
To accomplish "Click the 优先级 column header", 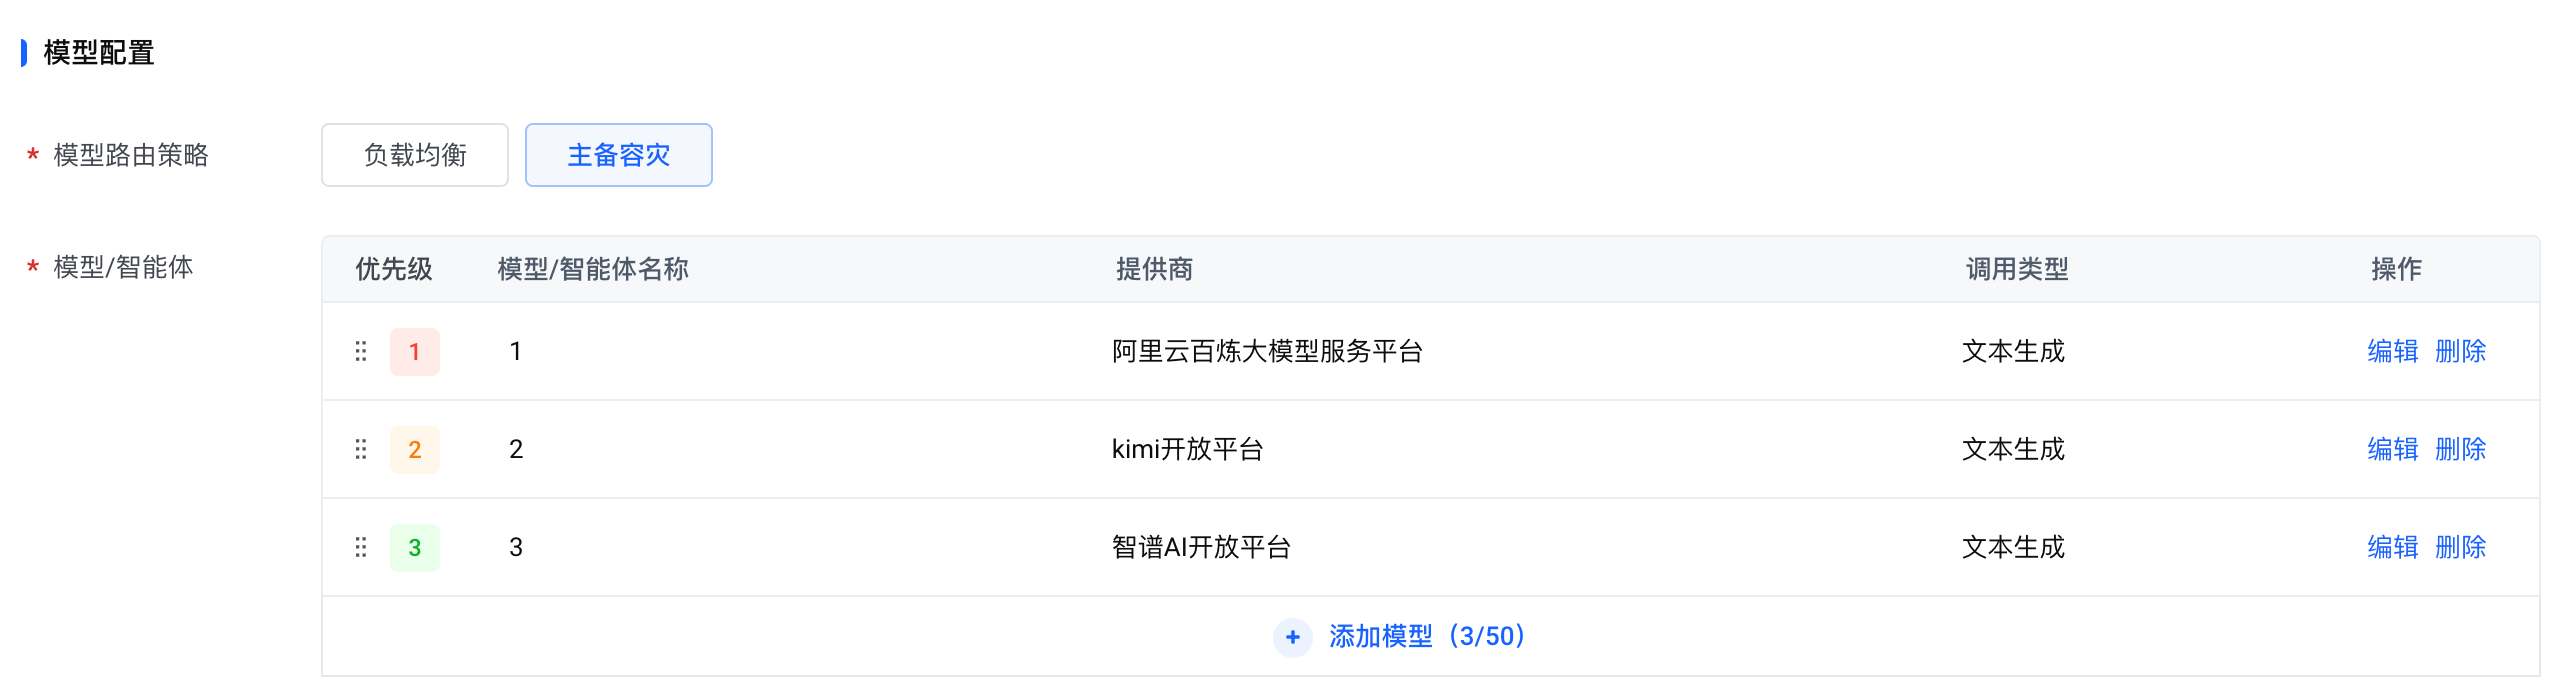I will coord(394,269).
